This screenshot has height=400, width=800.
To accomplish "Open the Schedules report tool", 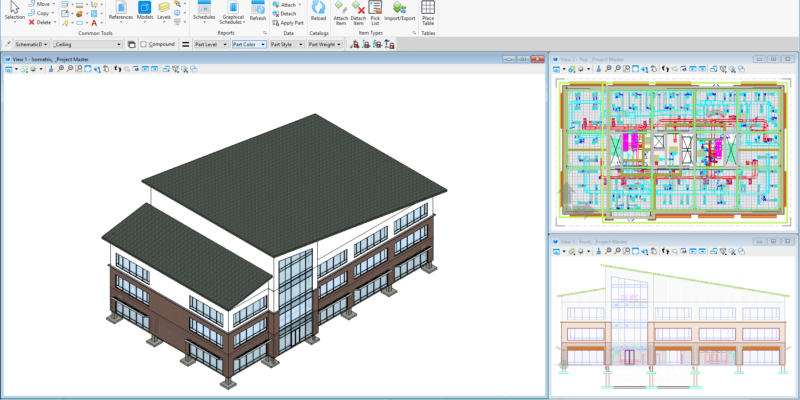I will point(204,11).
